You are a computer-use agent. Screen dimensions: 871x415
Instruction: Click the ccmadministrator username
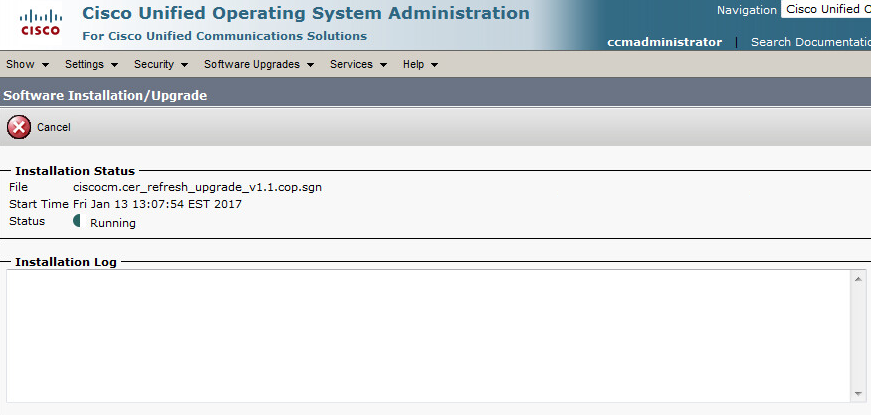pos(664,42)
